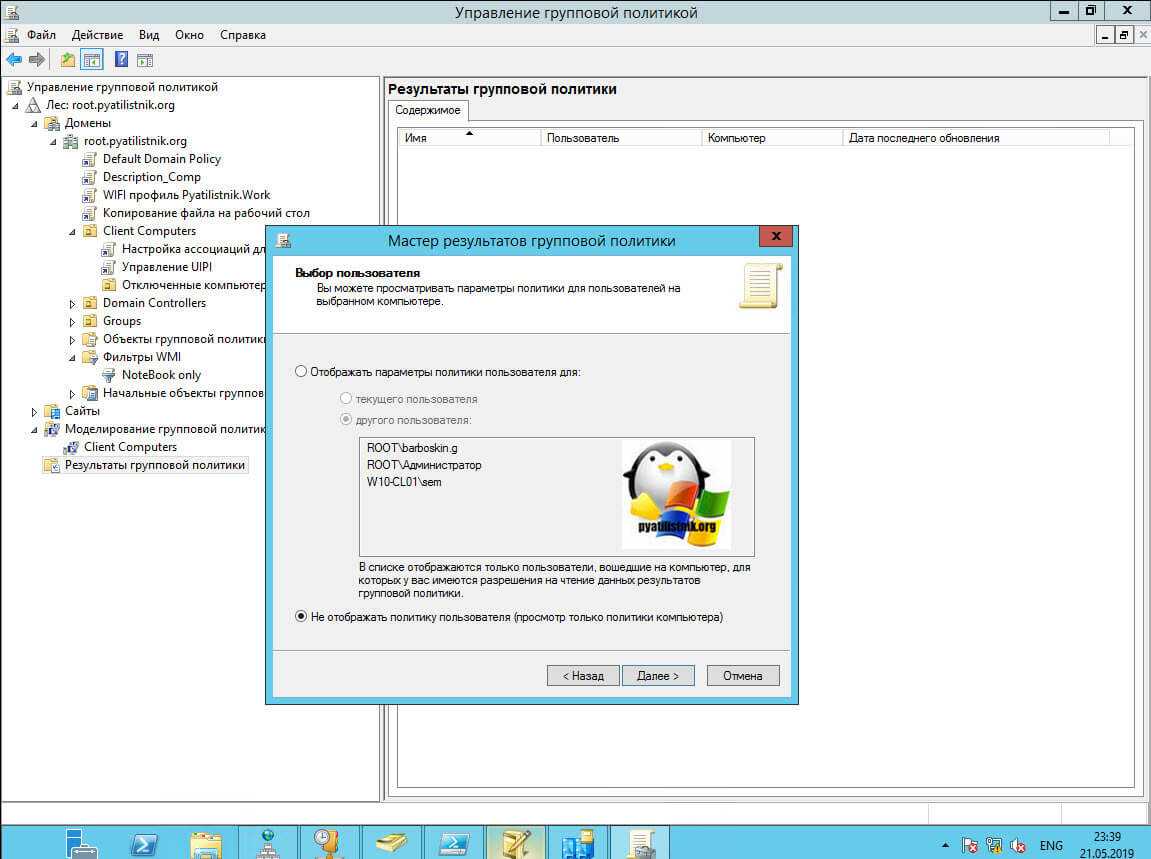Pick user ROOT\barboskin.g in the list
The width and height of the screenshot is (1151, 859).
pyautogui.click(x=412, y=448)
